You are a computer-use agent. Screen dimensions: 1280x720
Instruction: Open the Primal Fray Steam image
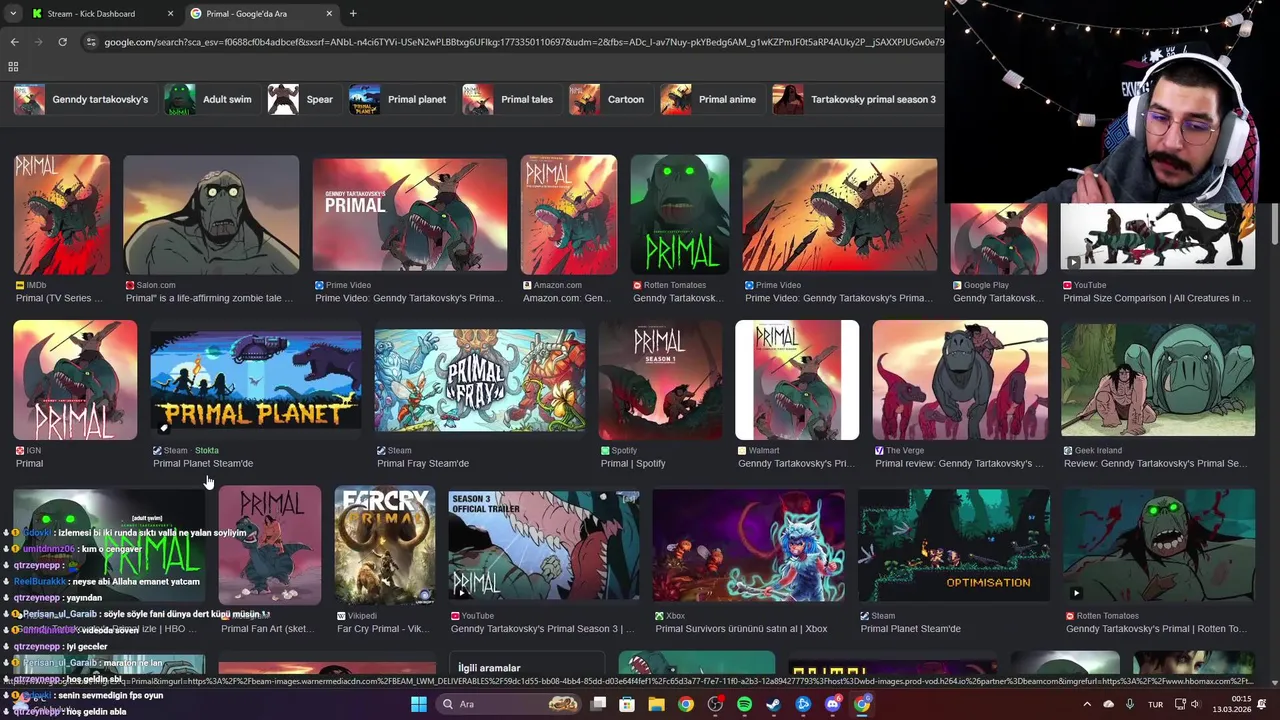[x=480, y=380]
